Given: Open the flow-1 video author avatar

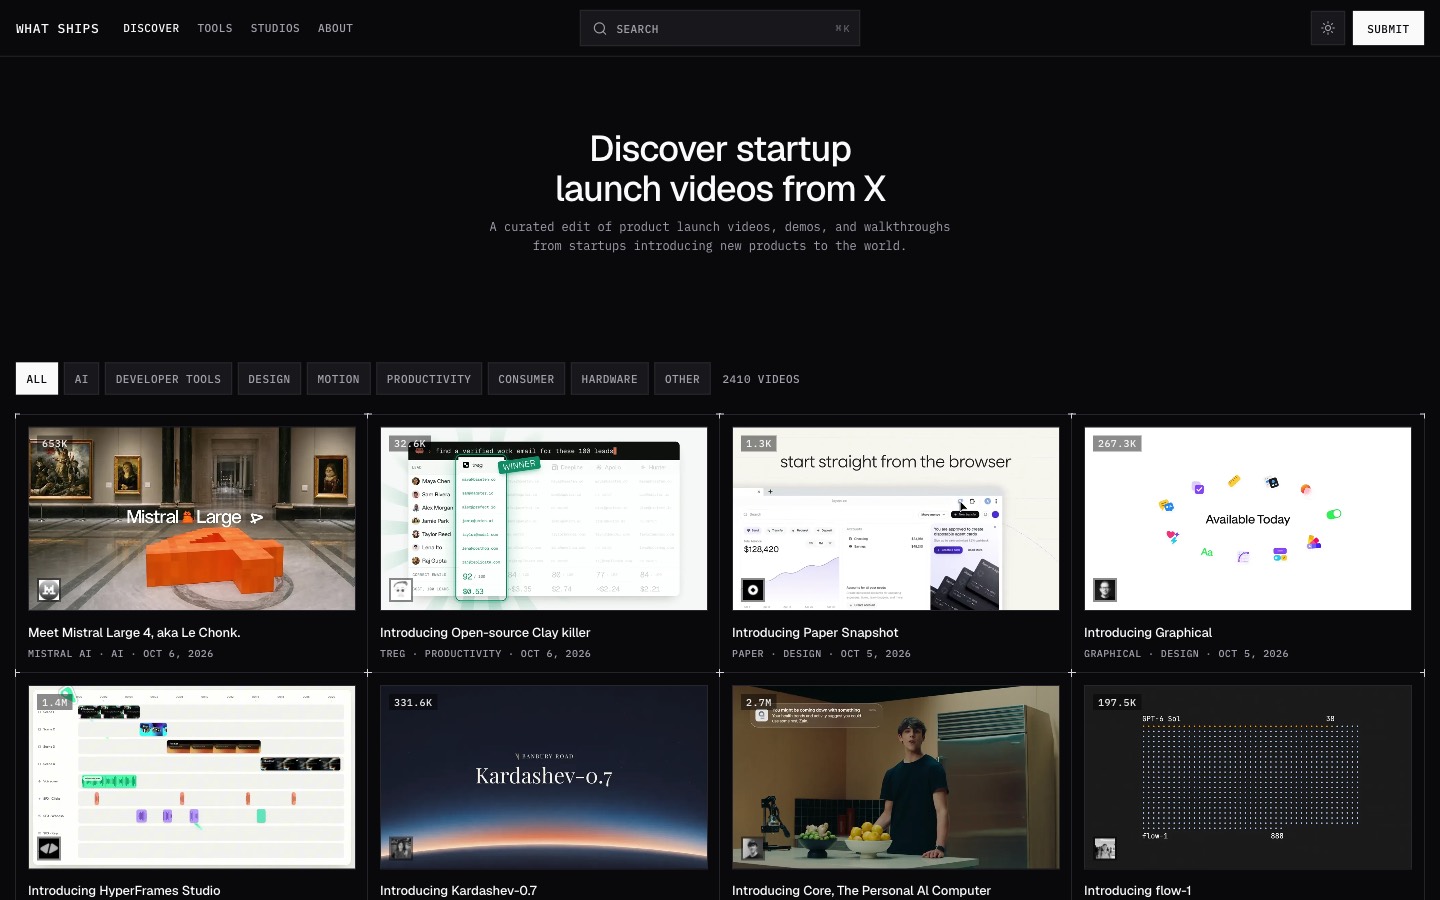Looking at the screenshot, I should click(x=1105, y=848).
